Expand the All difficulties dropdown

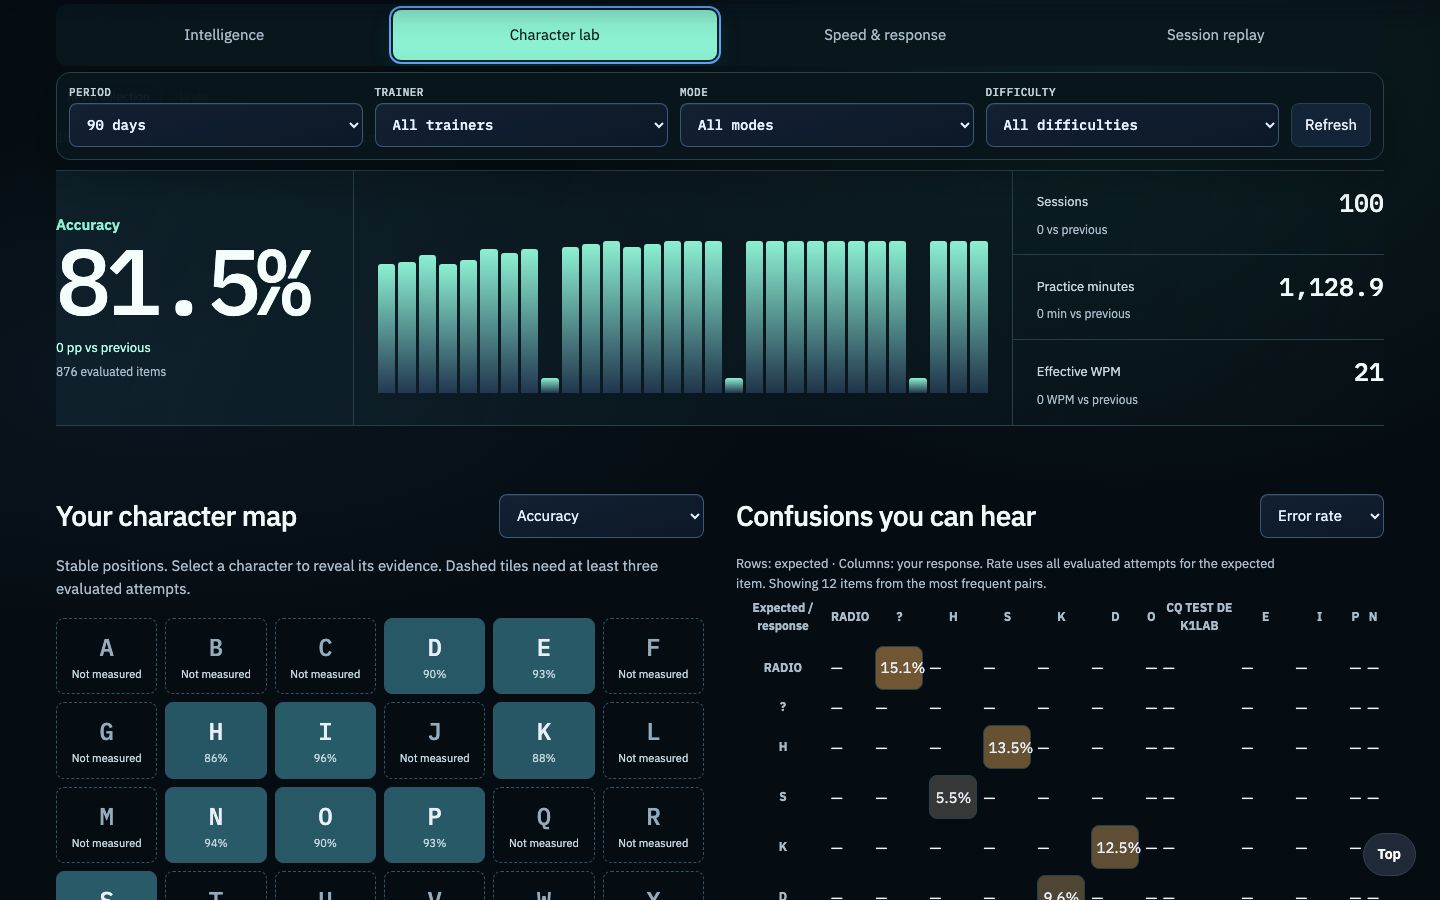tap(1132, 125)
